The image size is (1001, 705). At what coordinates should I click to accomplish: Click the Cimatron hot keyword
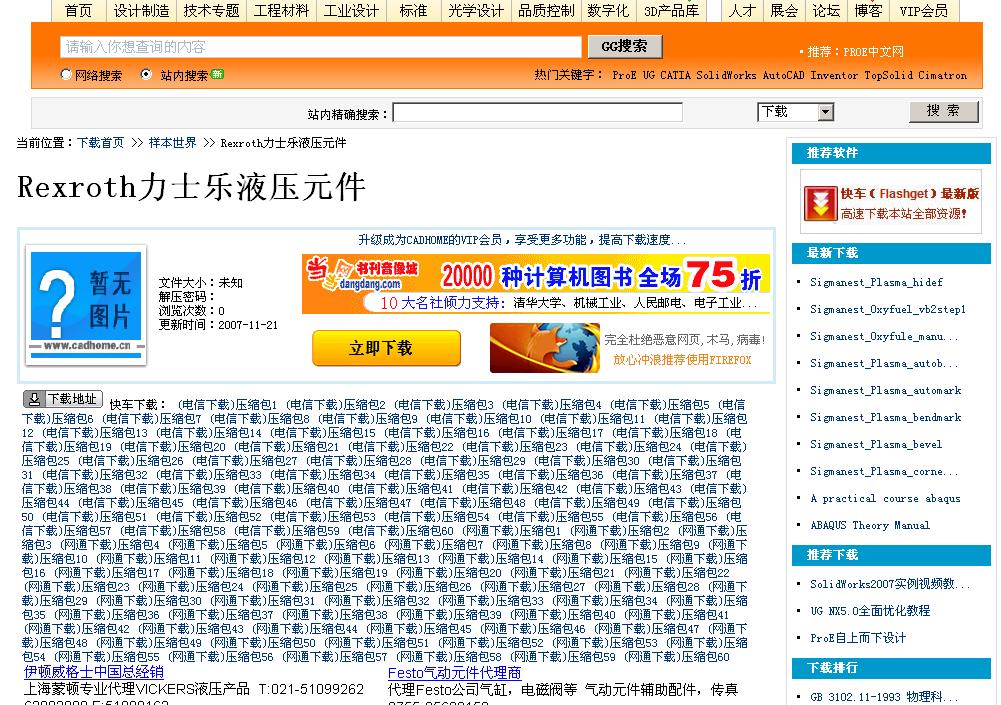[942, 75]
